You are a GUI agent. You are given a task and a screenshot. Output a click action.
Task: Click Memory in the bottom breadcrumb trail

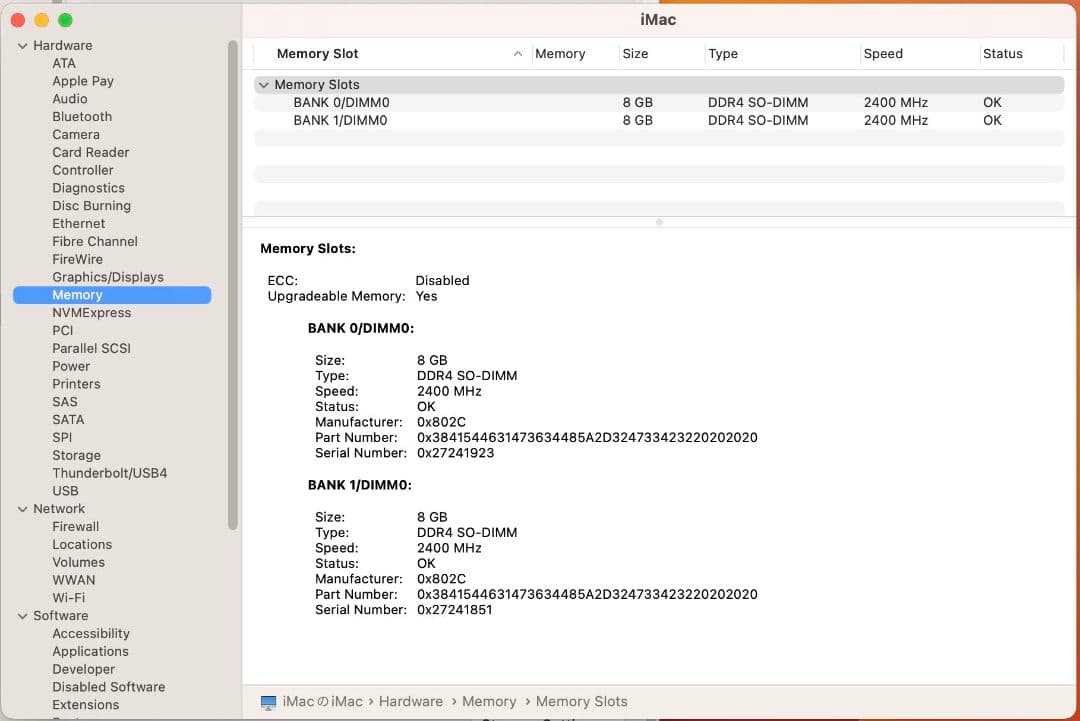tap(489, 701)
